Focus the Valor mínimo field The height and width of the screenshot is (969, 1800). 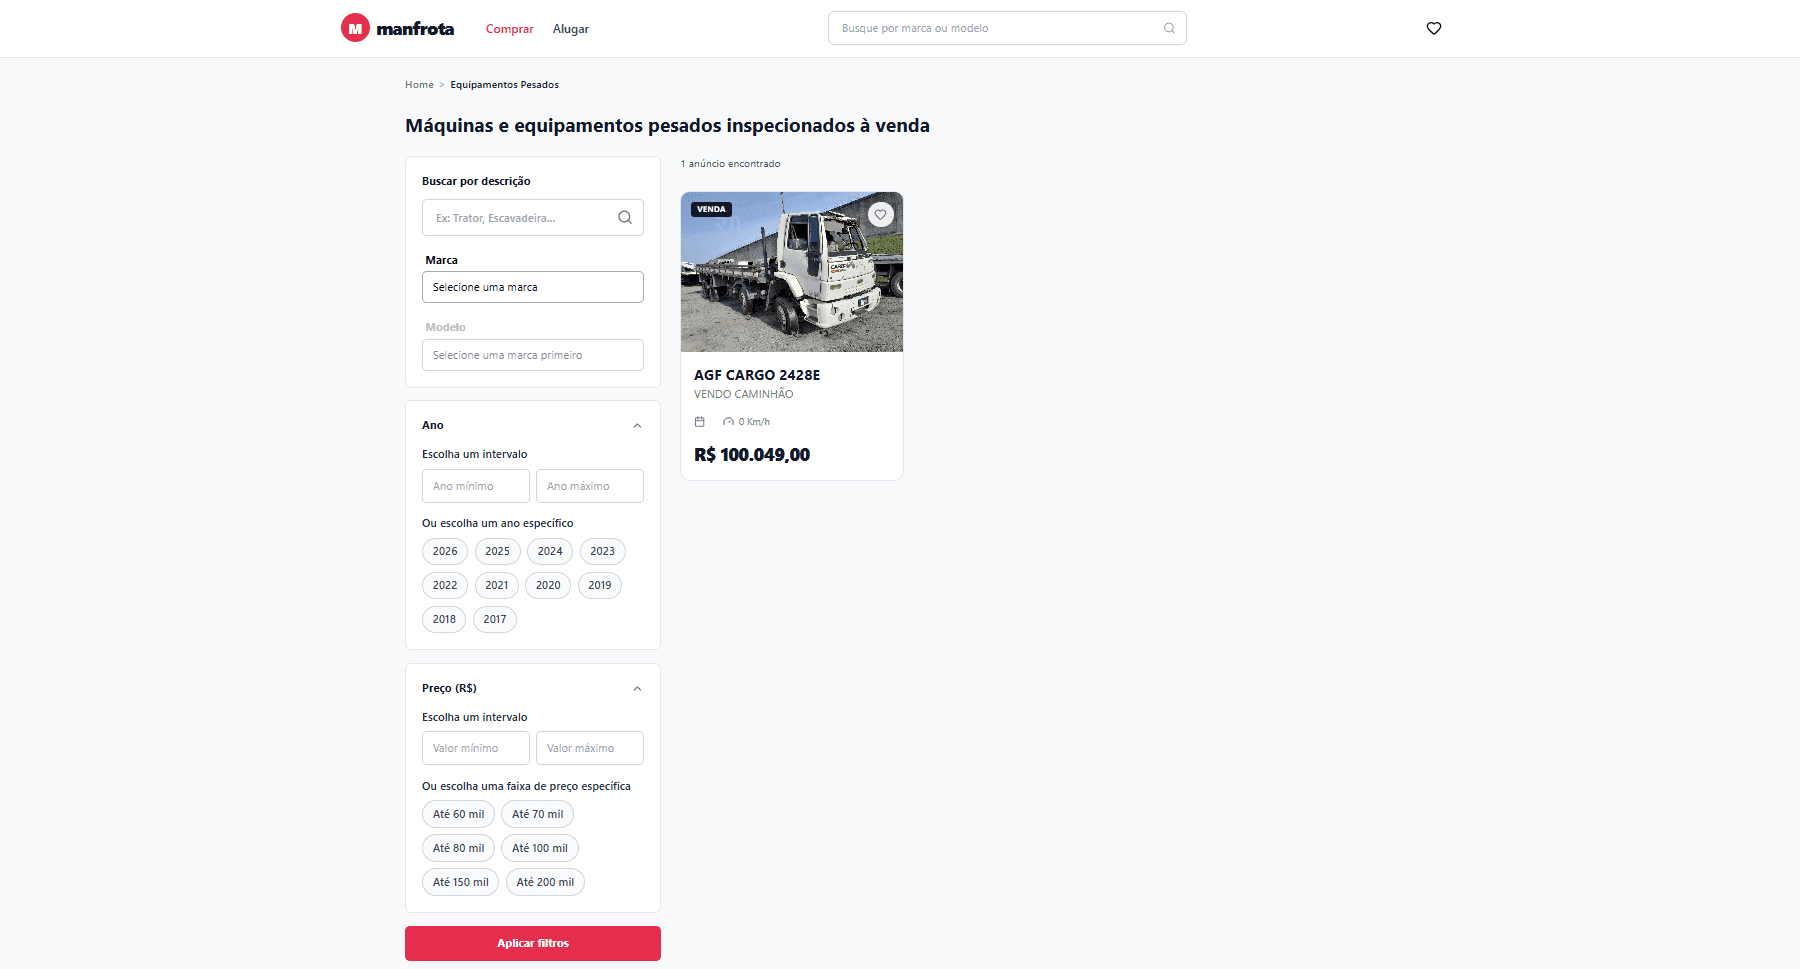tap(476, 748)
